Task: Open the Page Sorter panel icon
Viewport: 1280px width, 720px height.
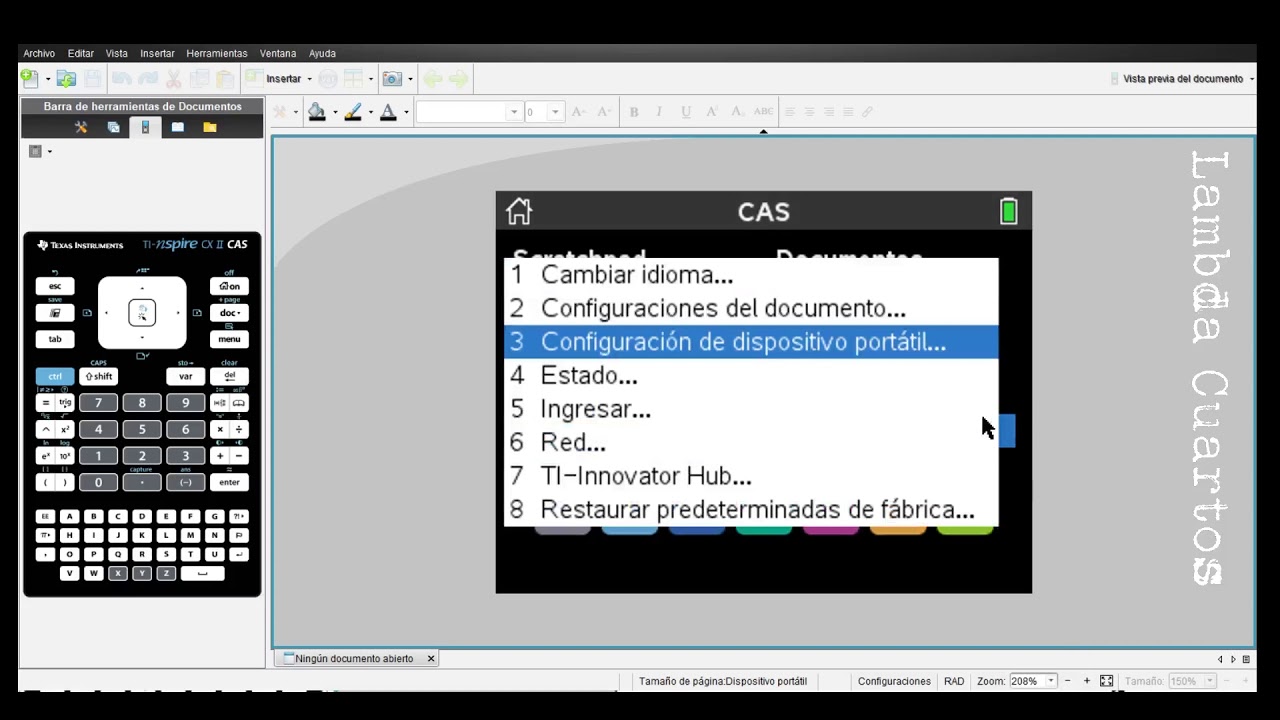Action: point(113,127)
